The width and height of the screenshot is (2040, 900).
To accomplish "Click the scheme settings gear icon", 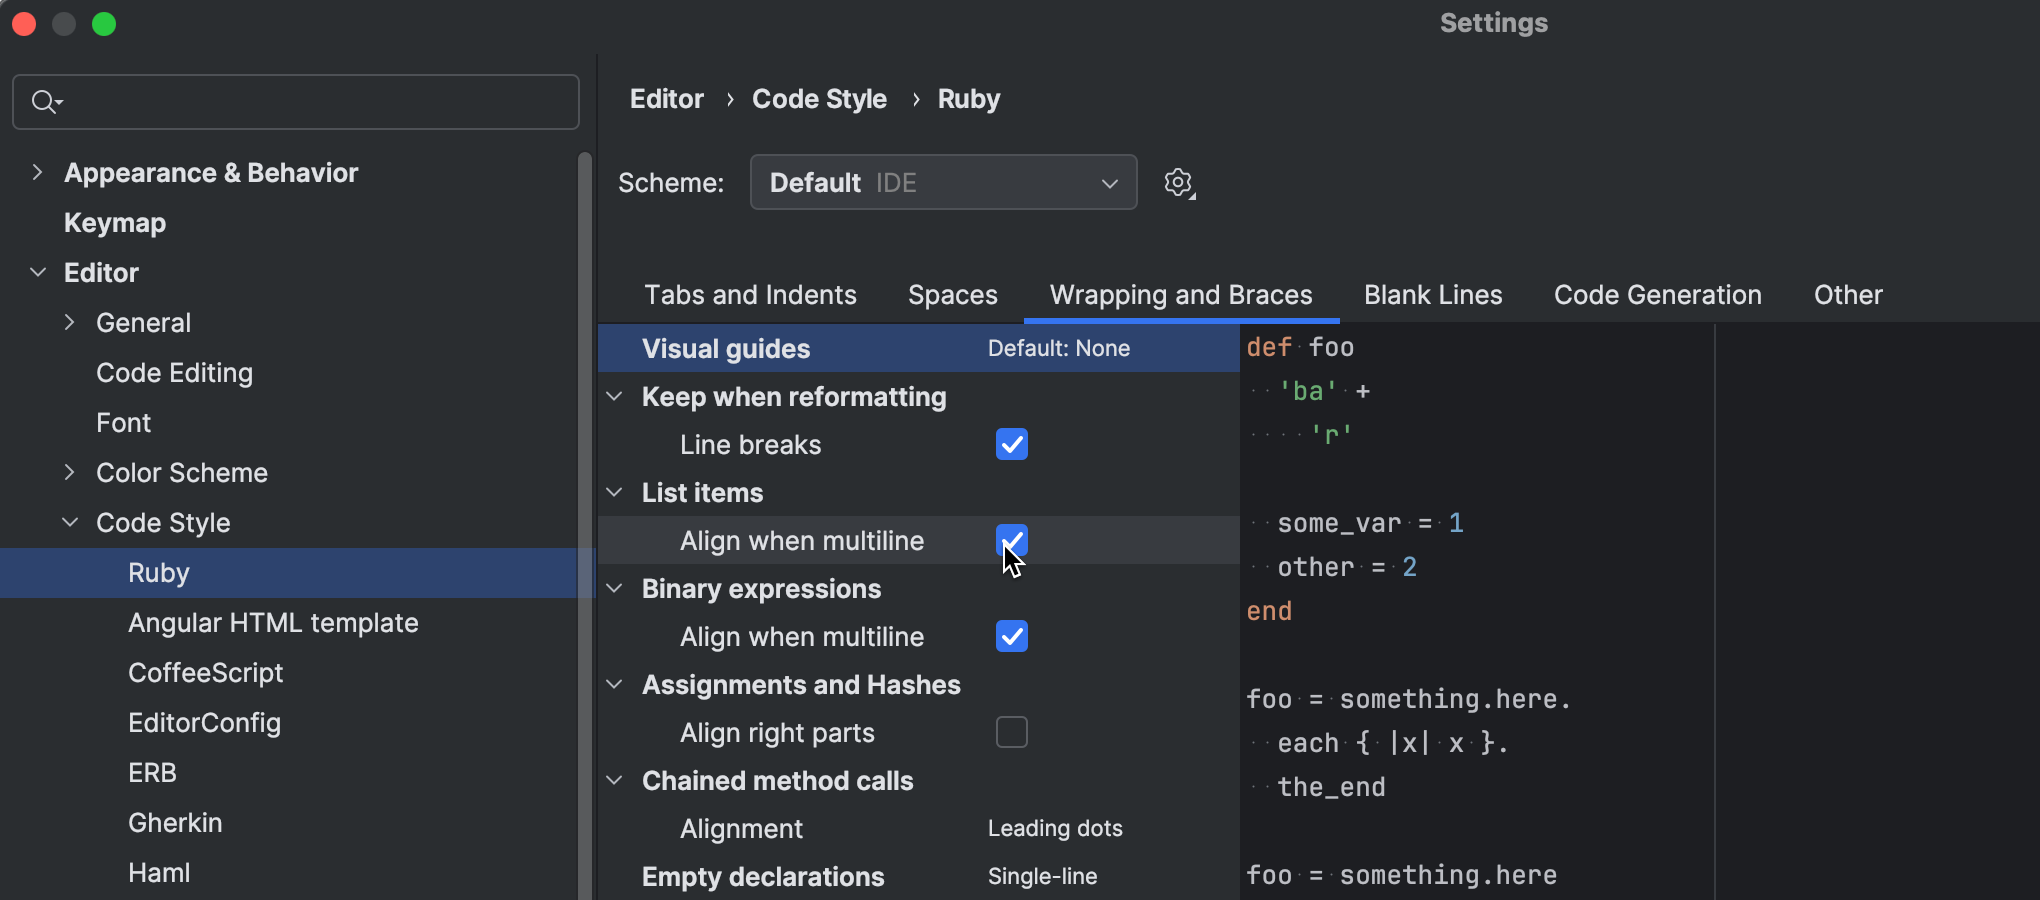I will (x=1179, y=183).
